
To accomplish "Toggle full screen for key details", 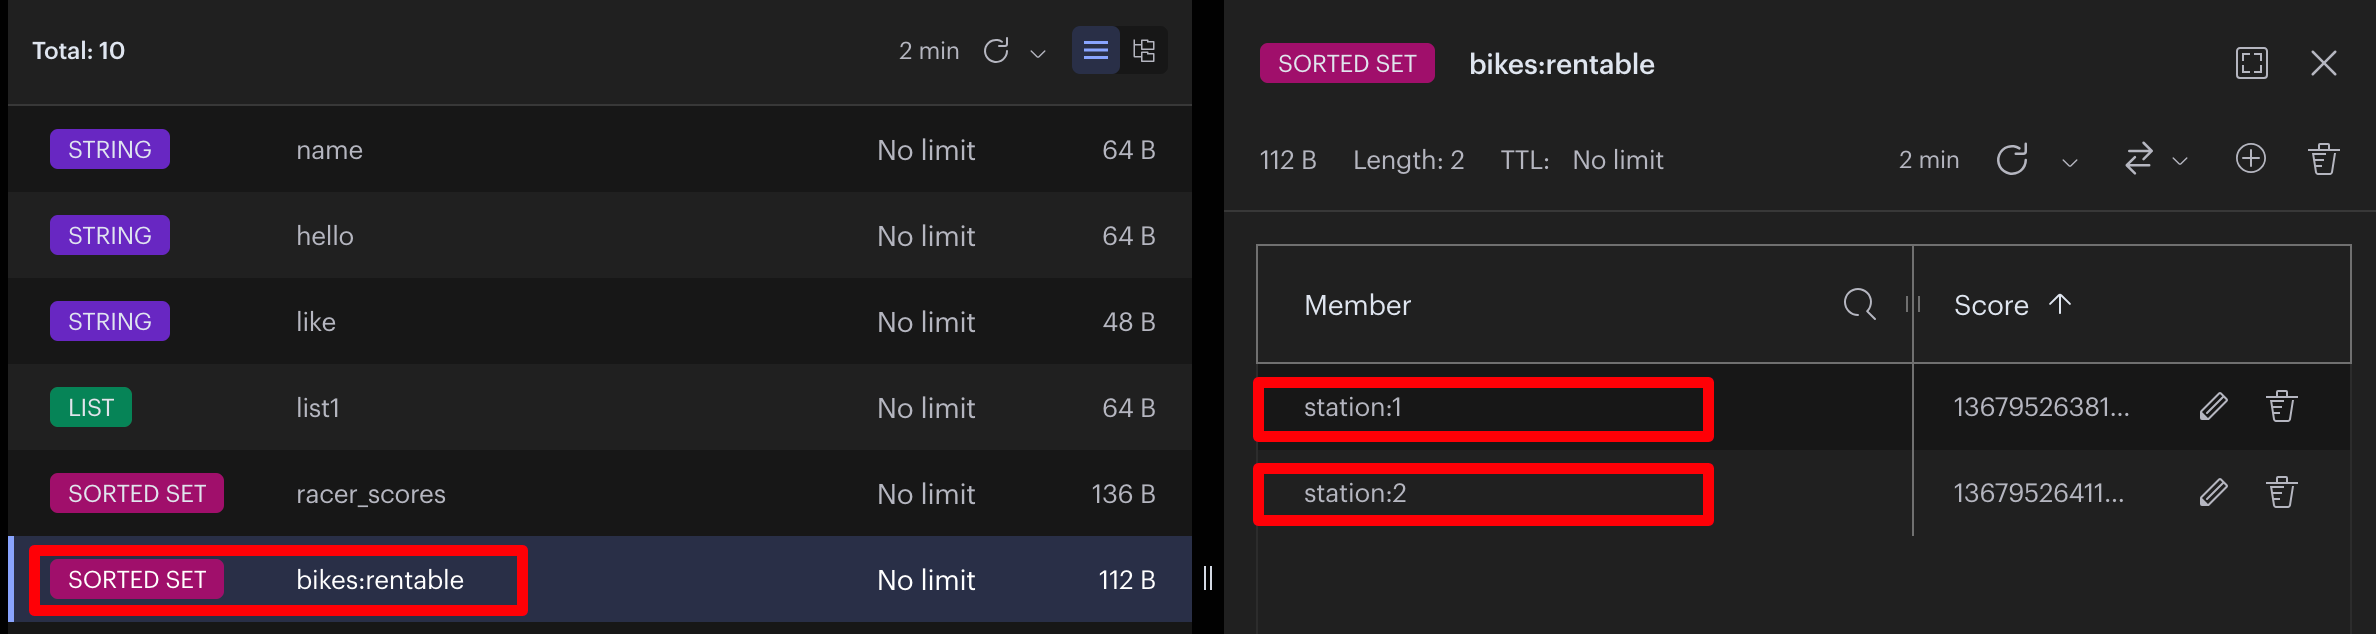I will (x=2252, y=63).
